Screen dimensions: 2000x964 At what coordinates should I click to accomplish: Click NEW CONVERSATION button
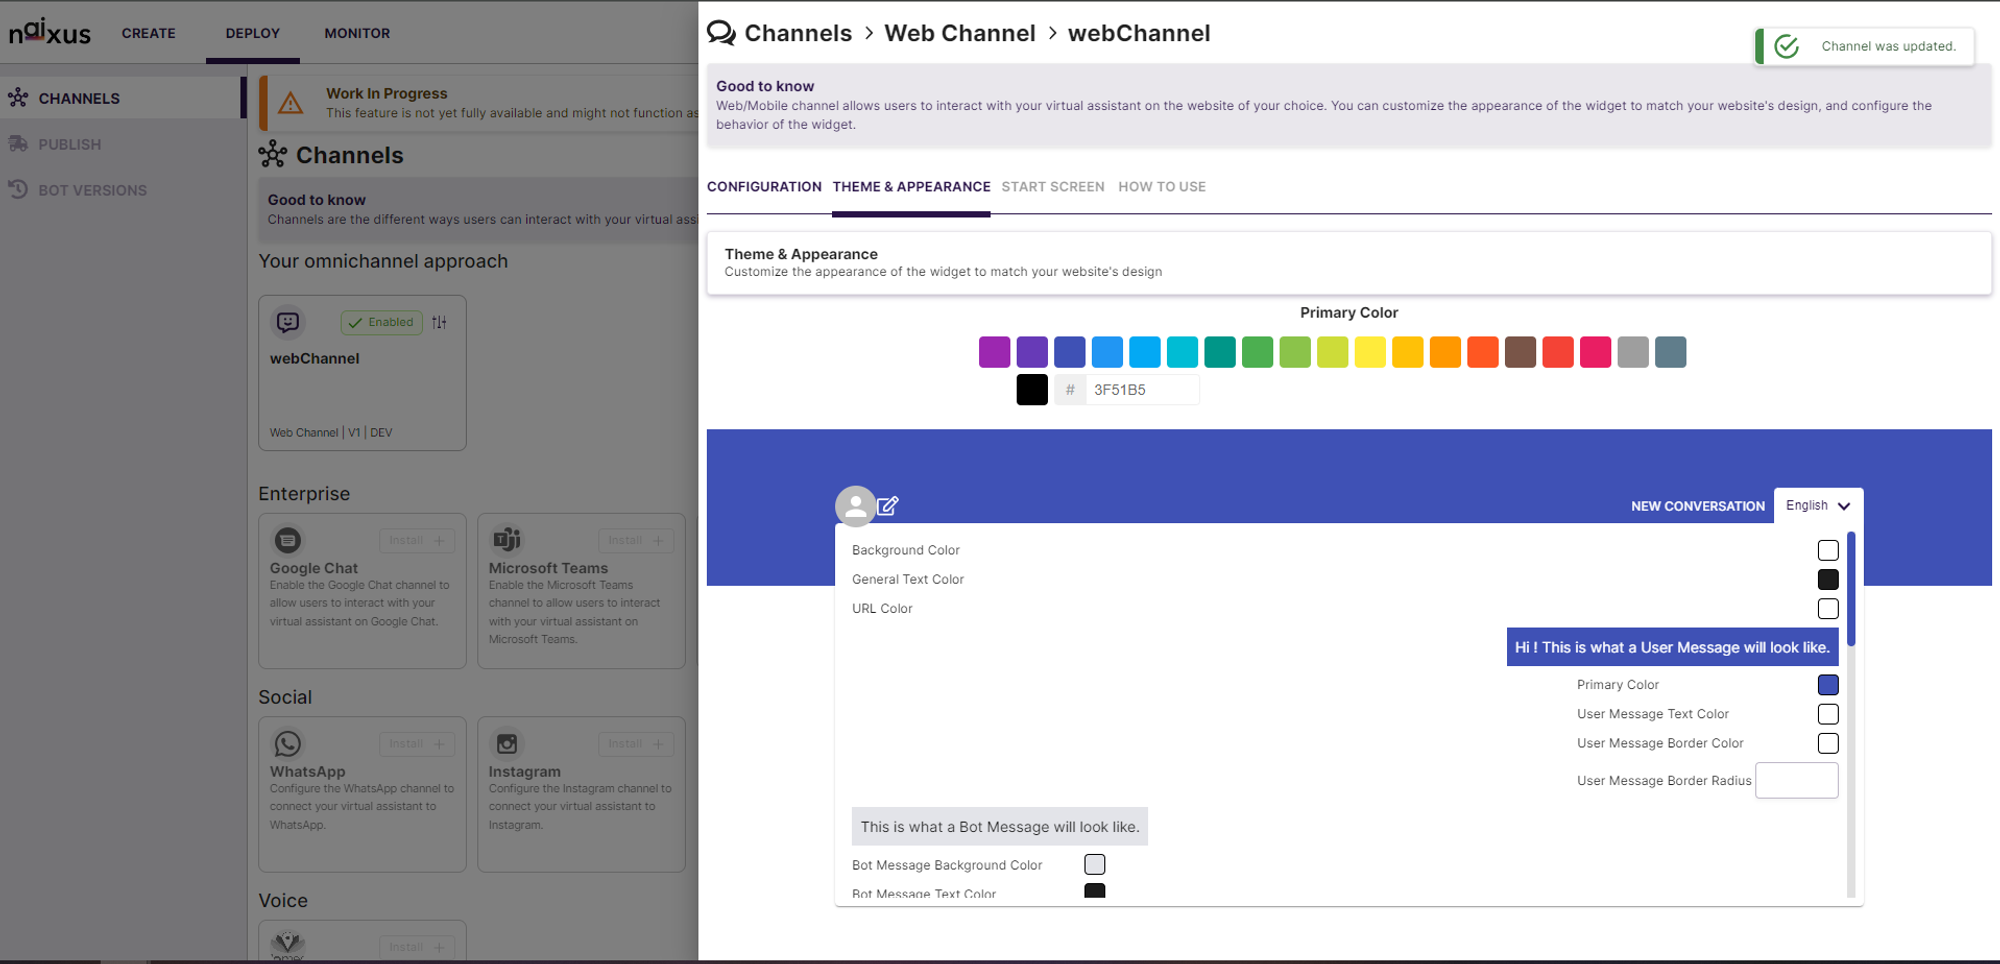[x=1698, y=506]
